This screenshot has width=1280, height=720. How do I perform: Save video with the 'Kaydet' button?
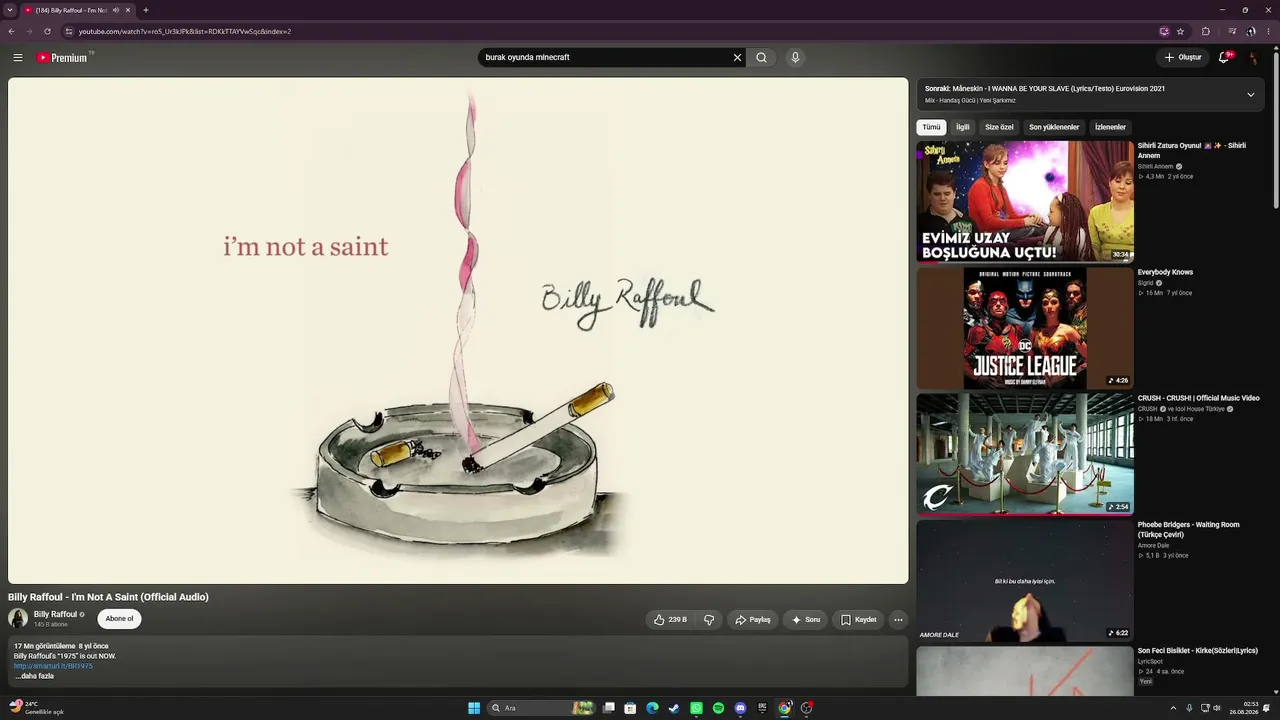(x=858, y=620)
